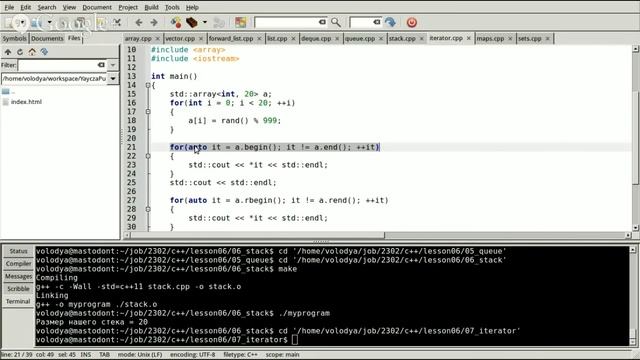
Task: Find the entered text with the magnifier
Action: click(336, 22)
